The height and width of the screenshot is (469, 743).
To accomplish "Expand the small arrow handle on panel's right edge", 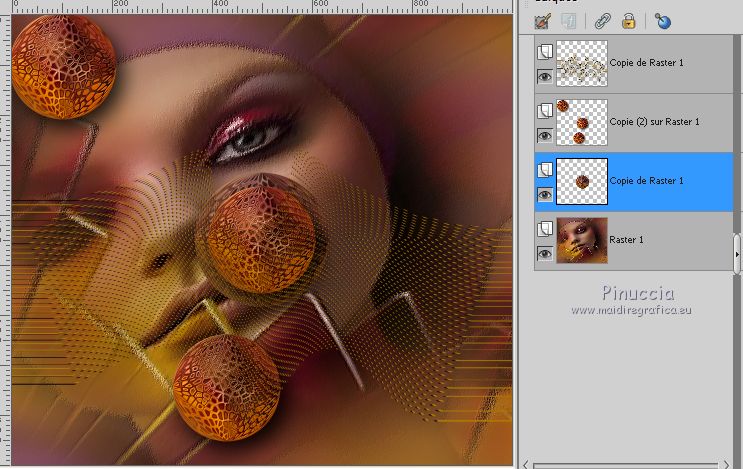I will [737, 254].
